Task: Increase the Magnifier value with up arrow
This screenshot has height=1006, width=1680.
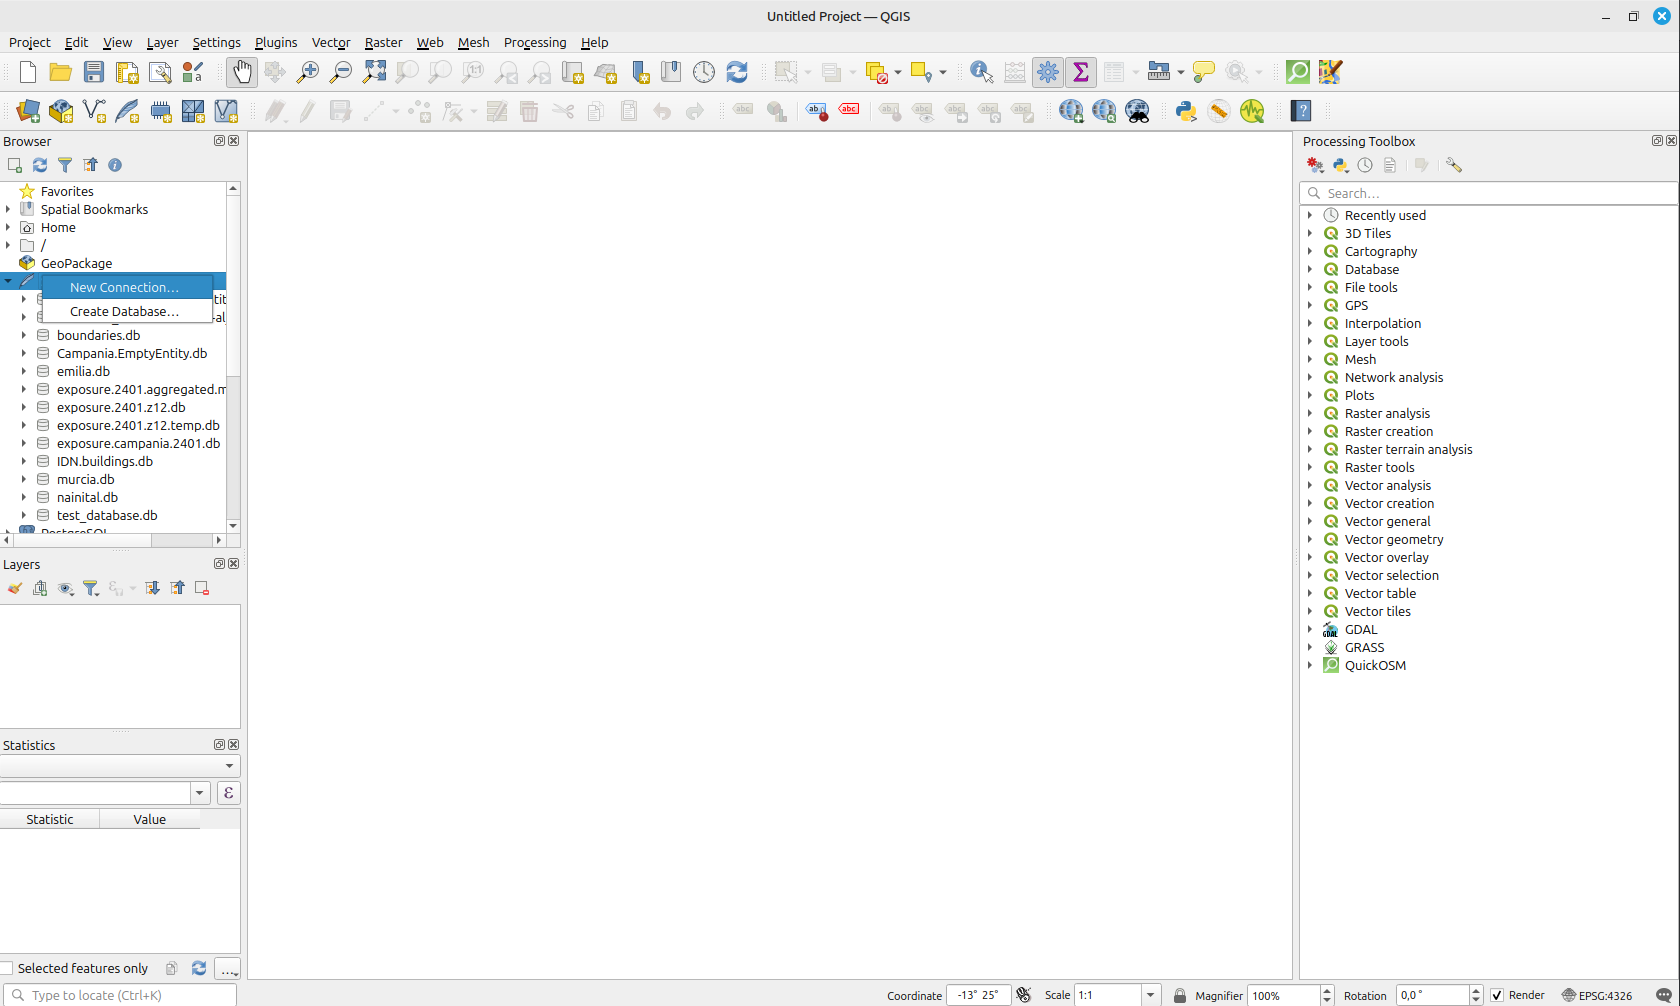Action: 1327,990
